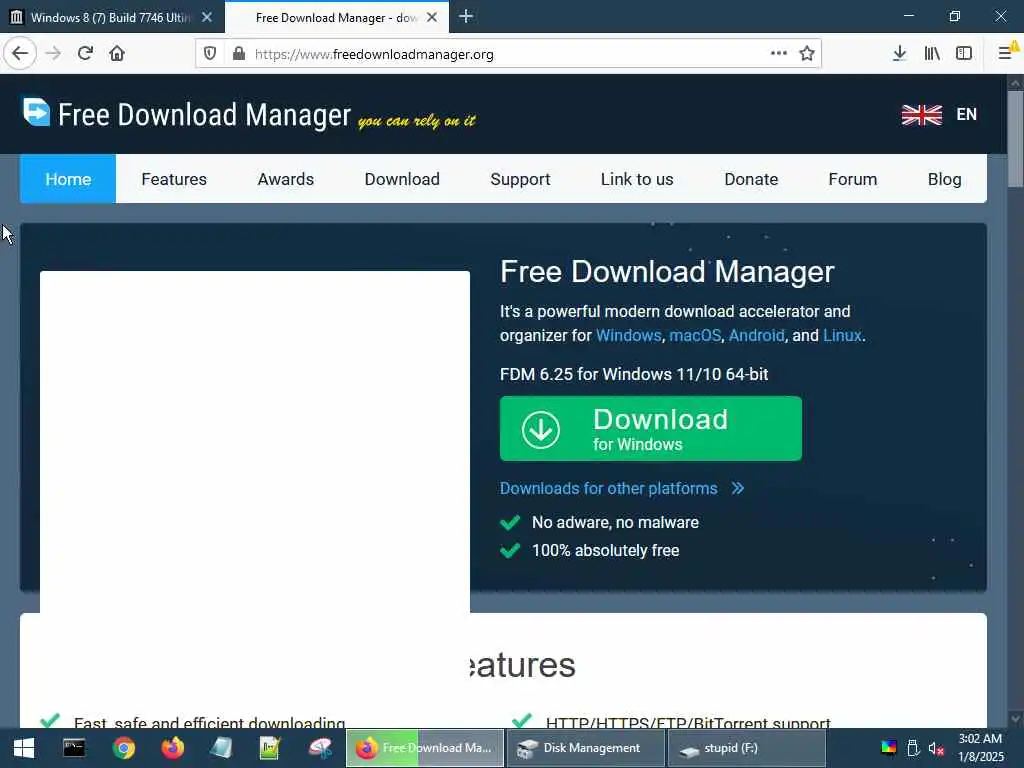The image size is (1024, 768).
Task: Open the Donate navigation item
Action: click(x=751, y=179)
